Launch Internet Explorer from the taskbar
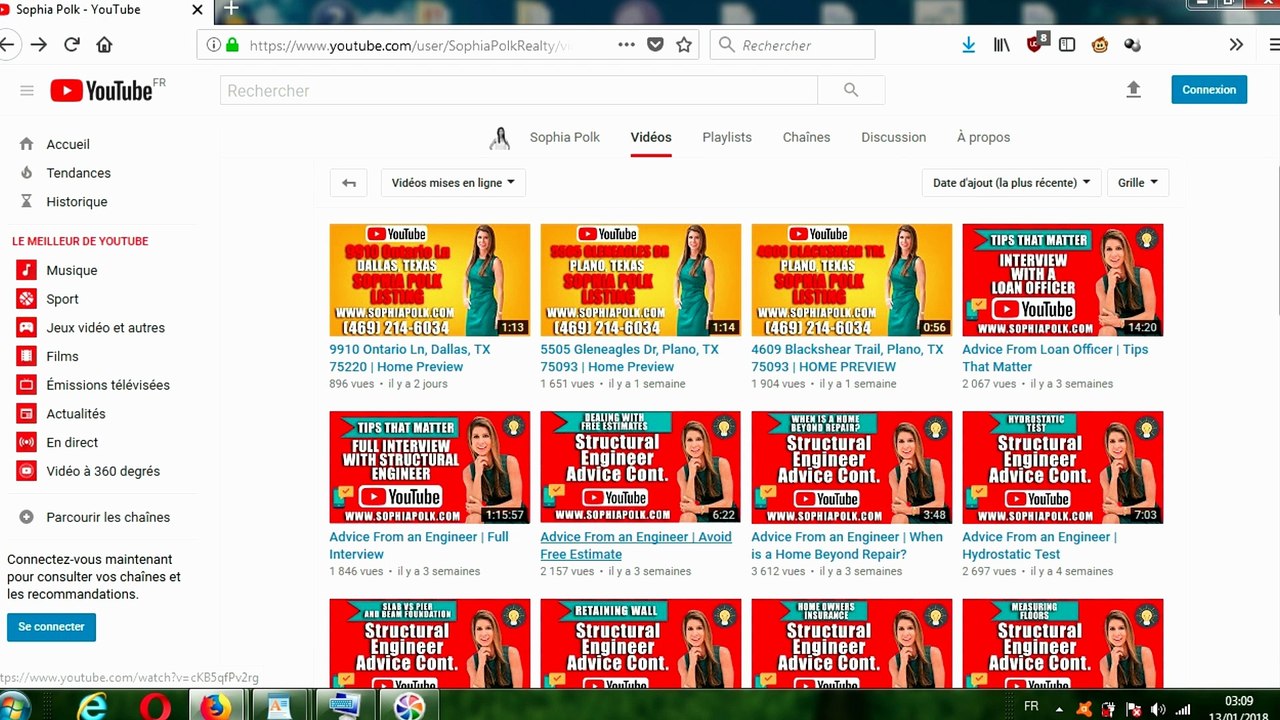Image resolution: width=1280 pixels, height=720 pixels. click(92, 708)
